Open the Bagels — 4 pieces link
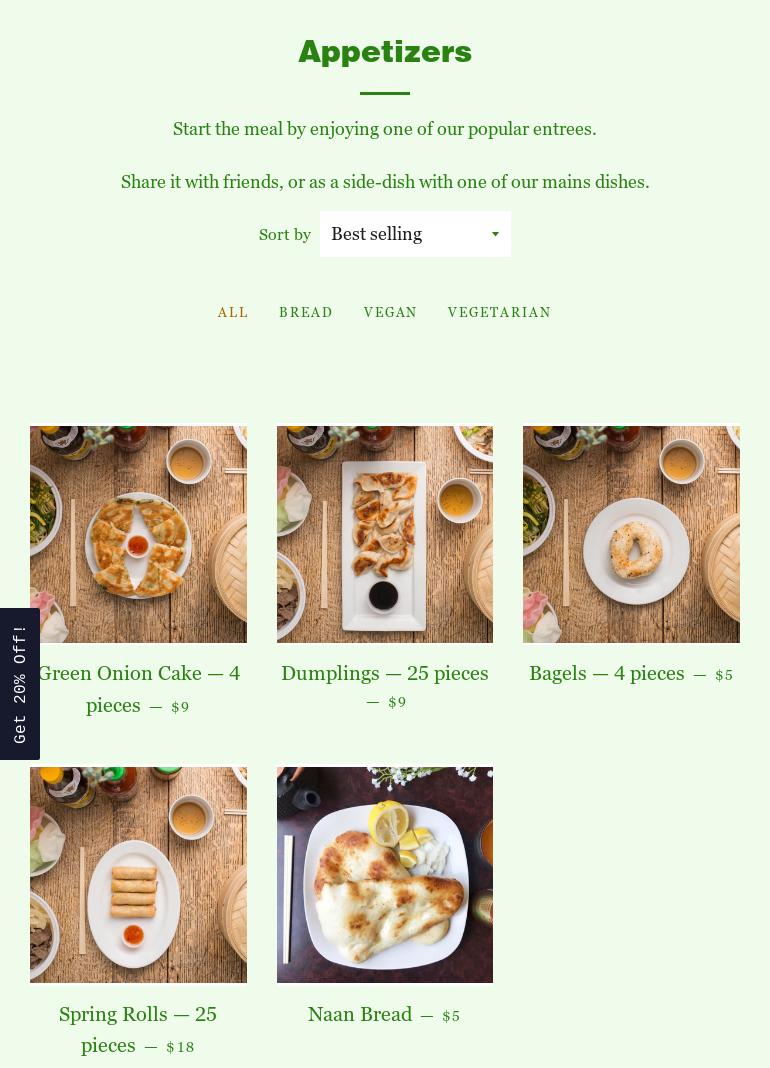Viewport: 770px width, 1068px height. (x=606, y=674)
